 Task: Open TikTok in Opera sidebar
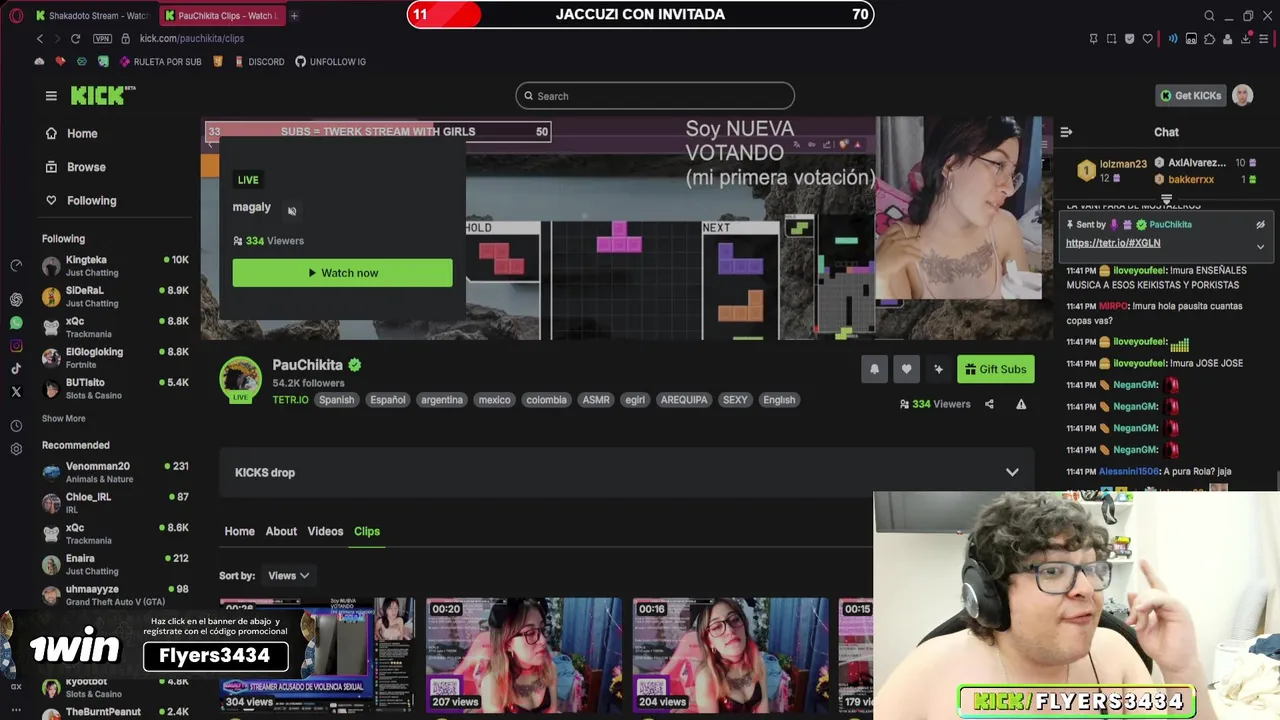point(16,369)
